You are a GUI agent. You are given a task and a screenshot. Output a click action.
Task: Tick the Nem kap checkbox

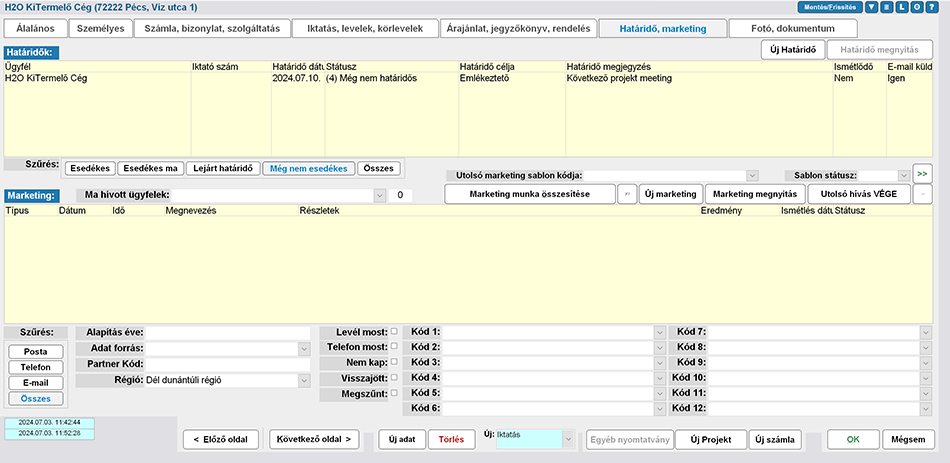pos(393,362)
